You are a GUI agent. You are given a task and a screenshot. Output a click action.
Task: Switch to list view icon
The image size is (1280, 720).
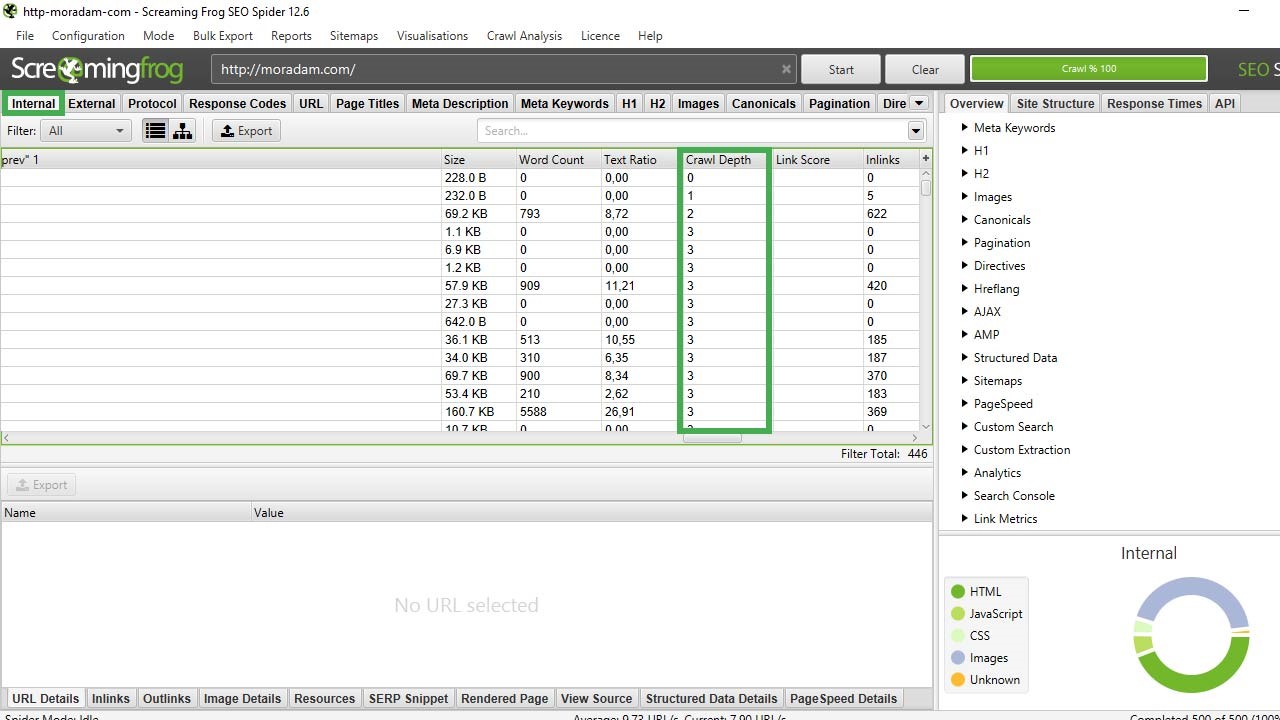point(155,131)
